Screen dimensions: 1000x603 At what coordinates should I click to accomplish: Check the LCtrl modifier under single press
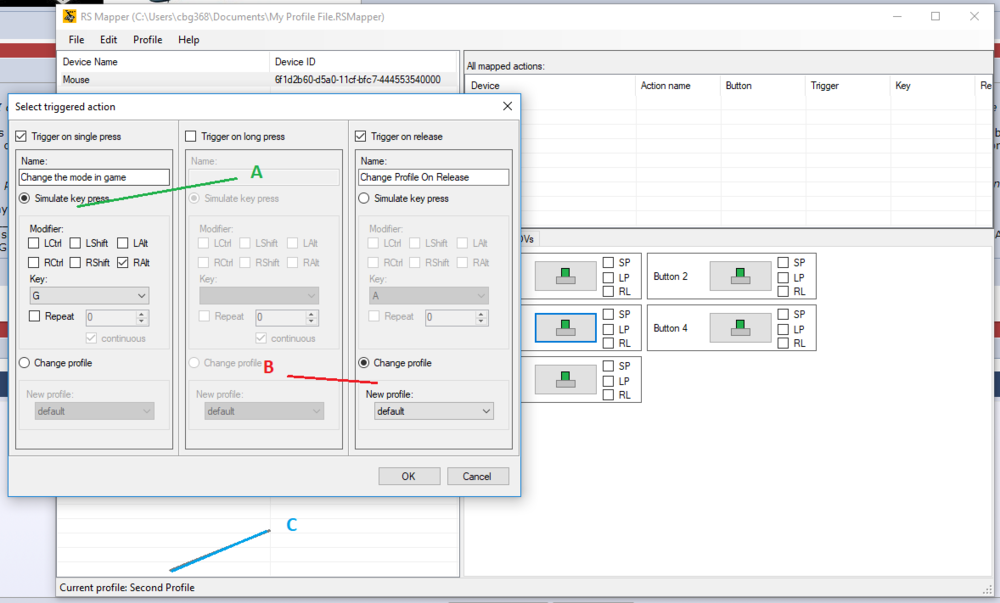[x=34, y=243]
